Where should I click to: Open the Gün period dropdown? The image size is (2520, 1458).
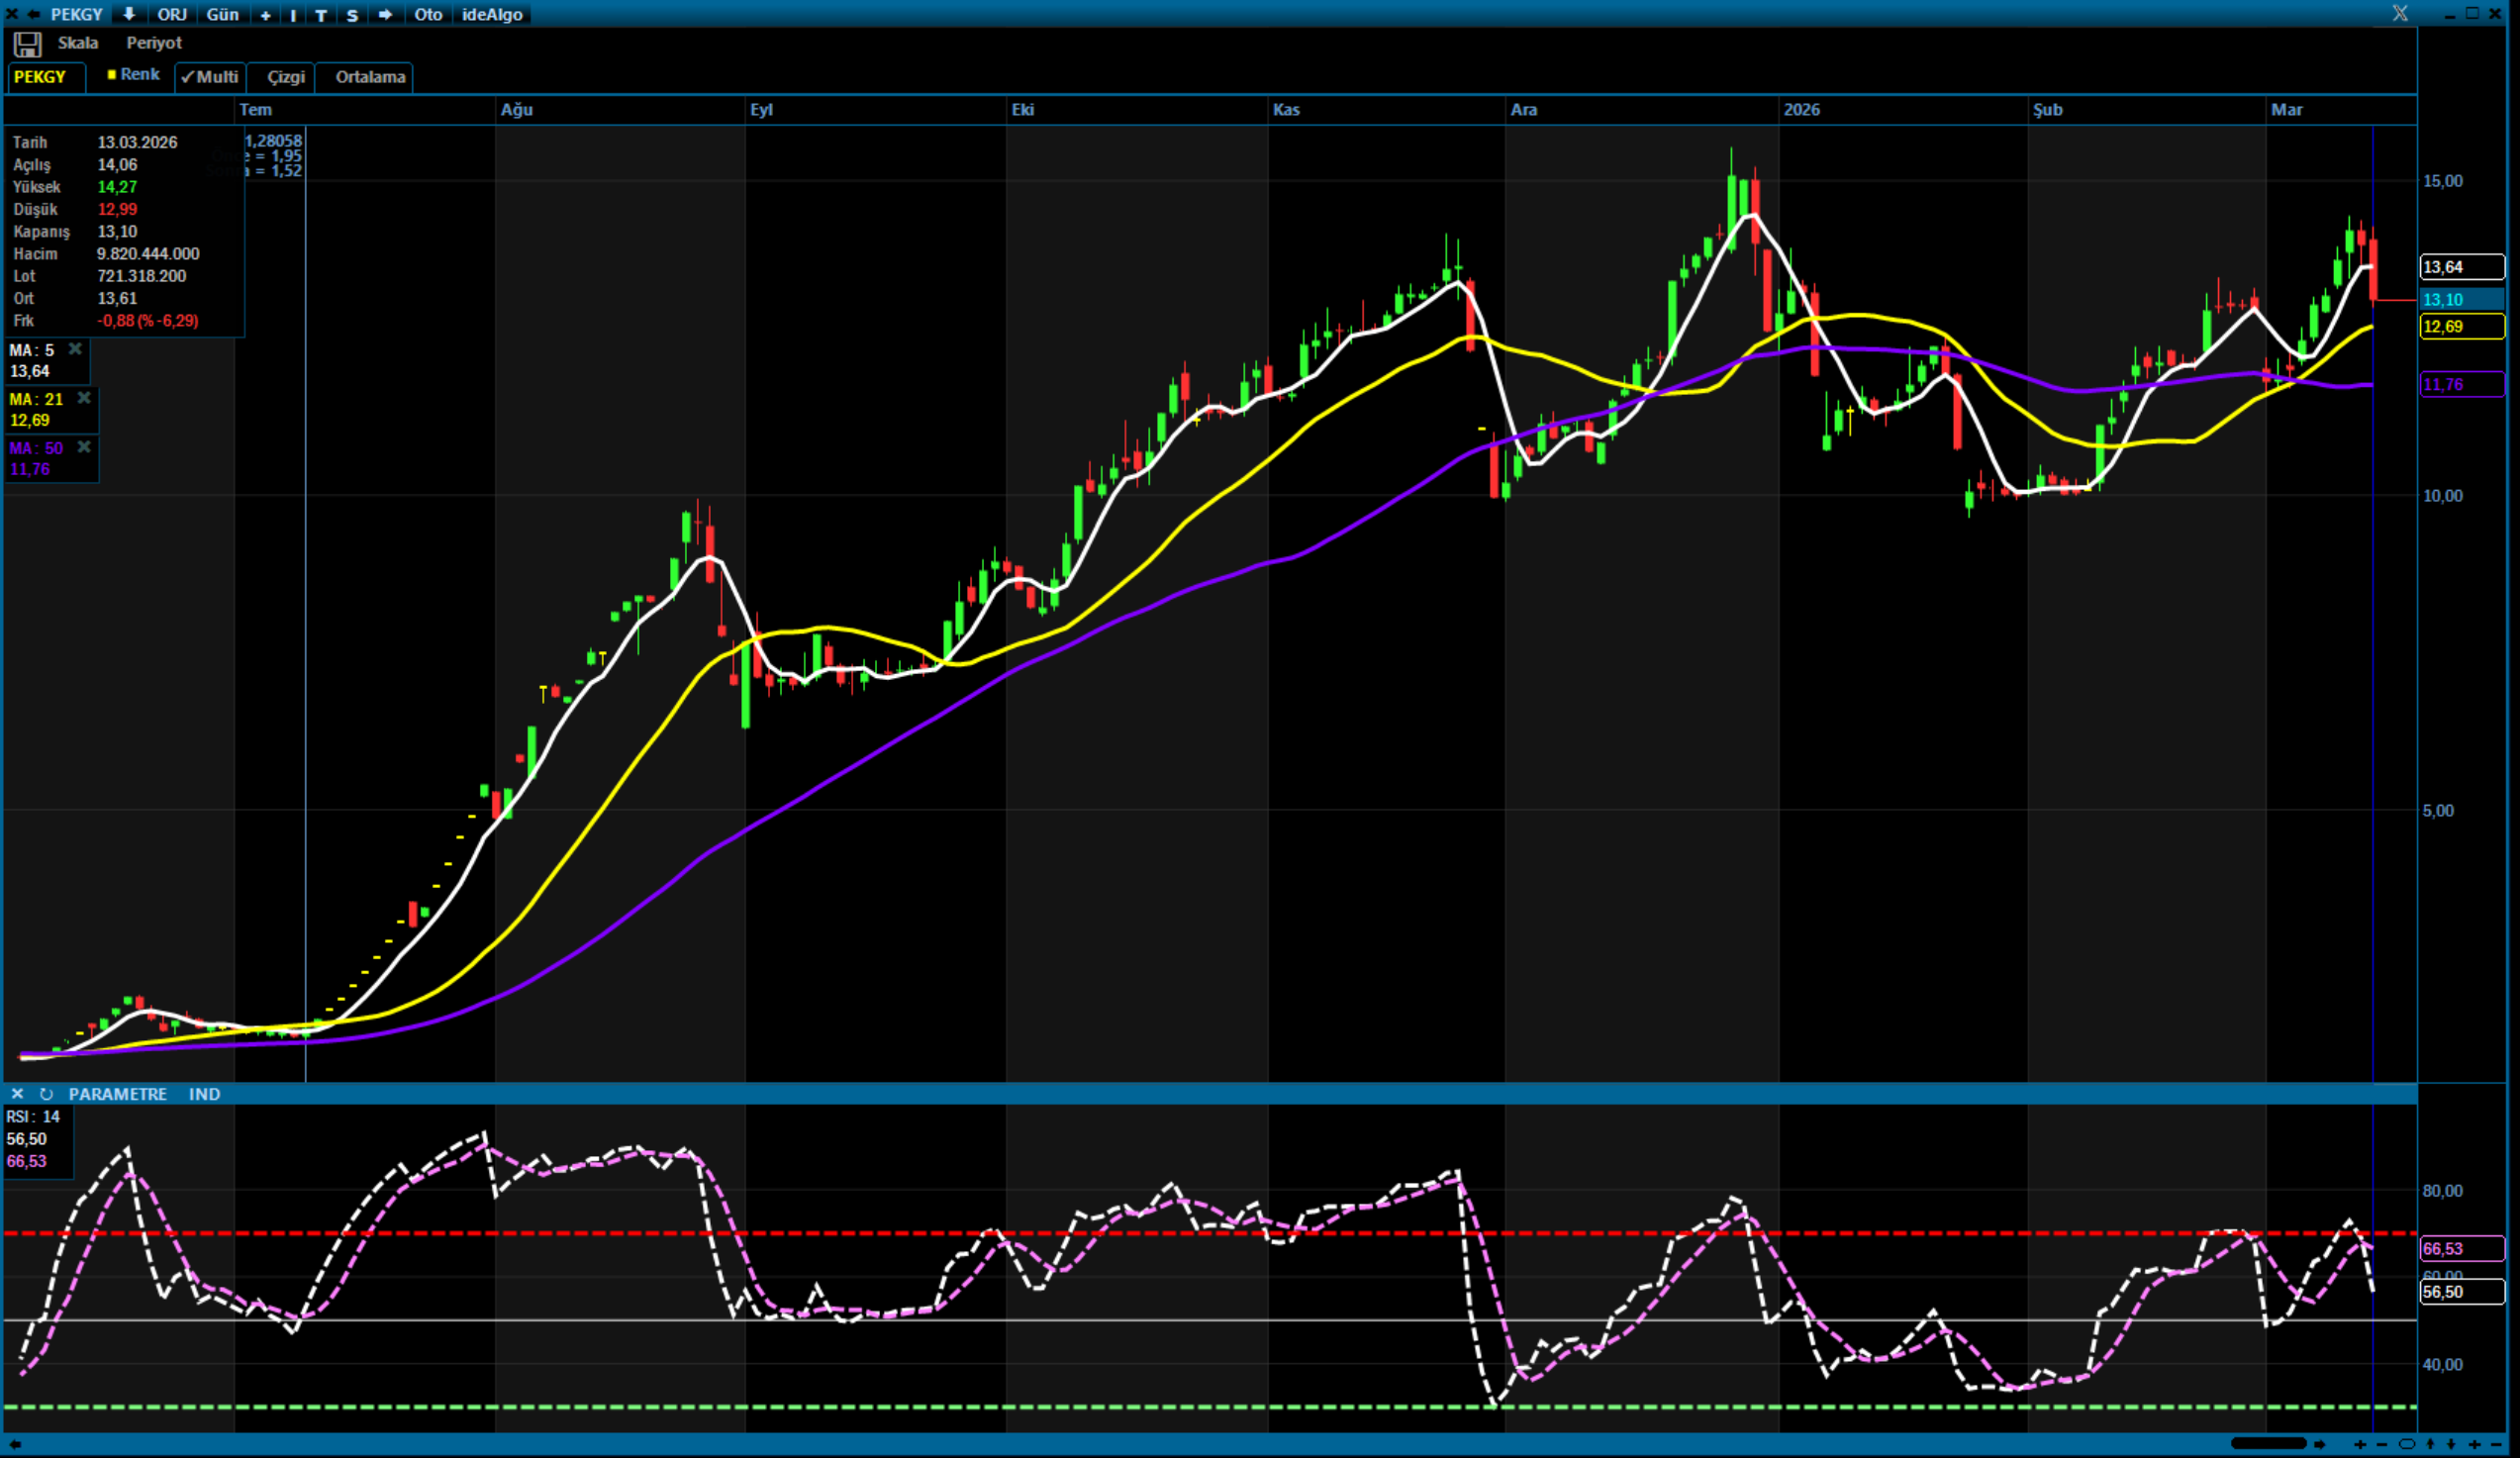pos(222,14)
